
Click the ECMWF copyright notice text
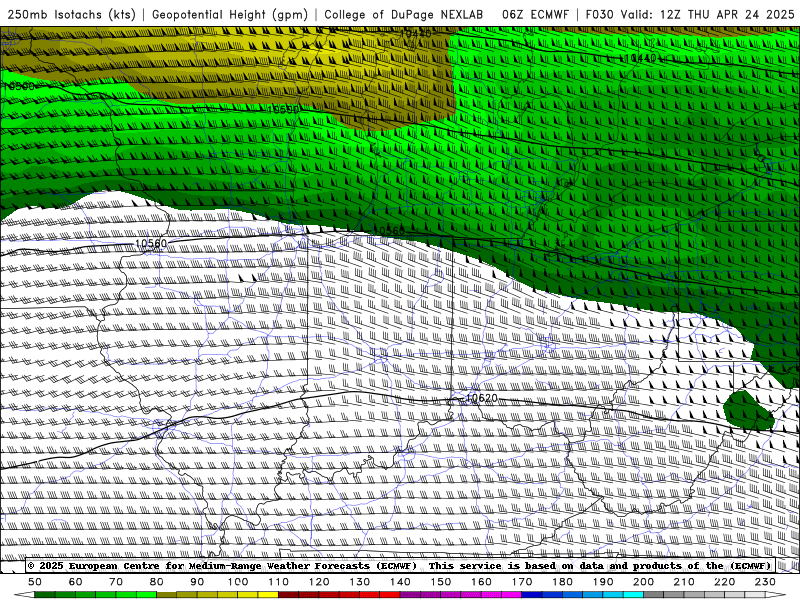[x=400, y=565]
